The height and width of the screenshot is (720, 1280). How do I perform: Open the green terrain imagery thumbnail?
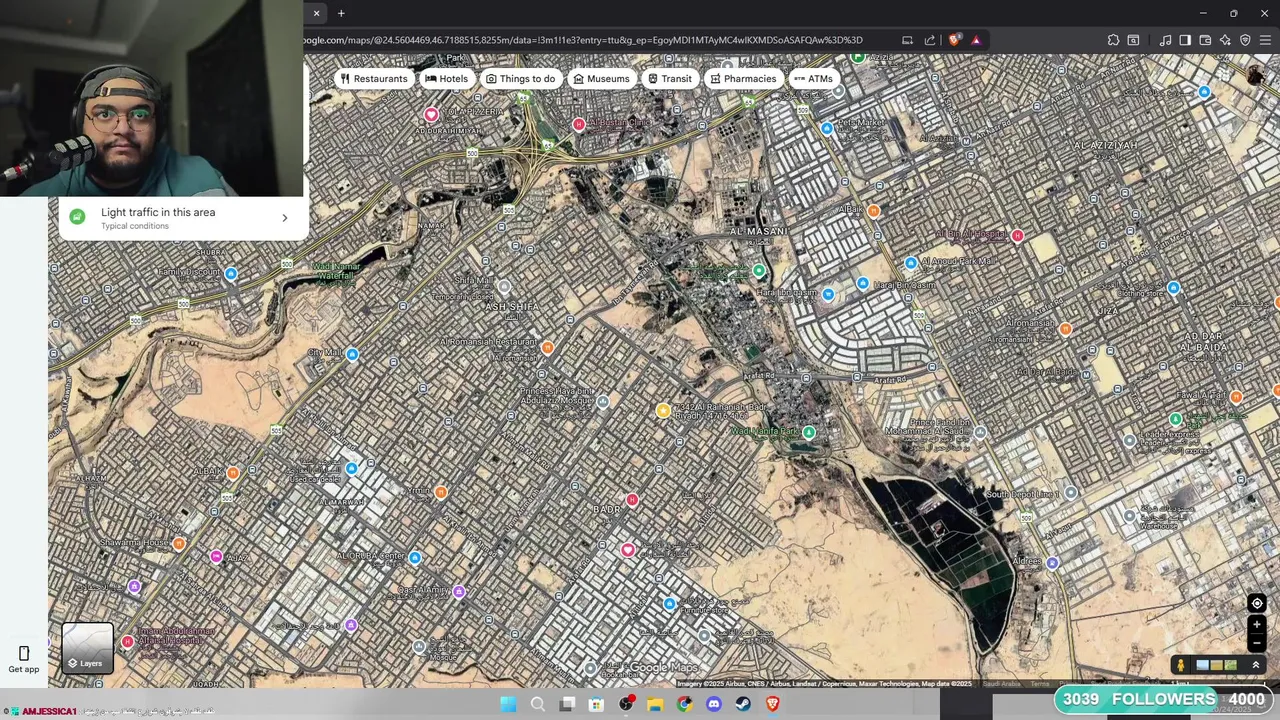coord(1230,665)
